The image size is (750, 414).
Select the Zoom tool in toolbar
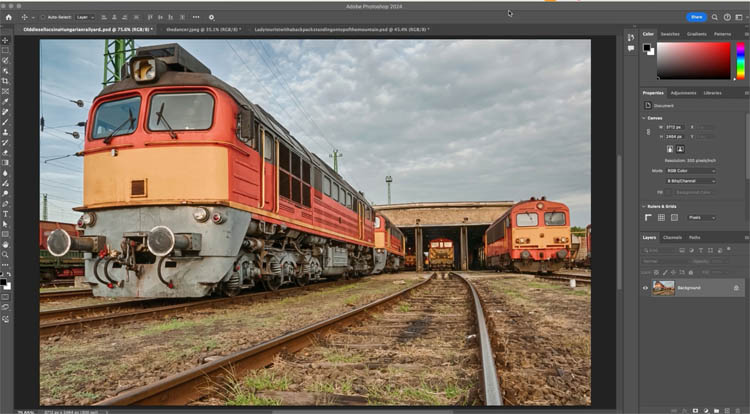(5, 254)
